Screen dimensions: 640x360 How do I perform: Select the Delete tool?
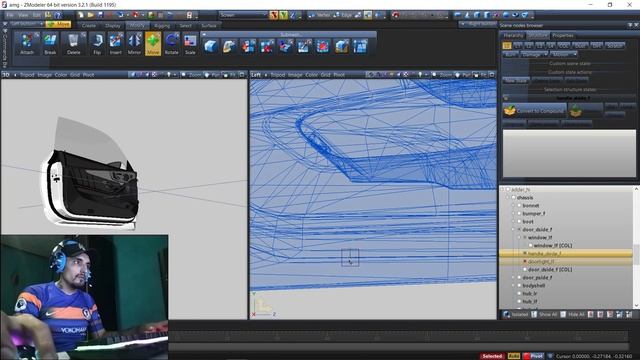[73, 44]
